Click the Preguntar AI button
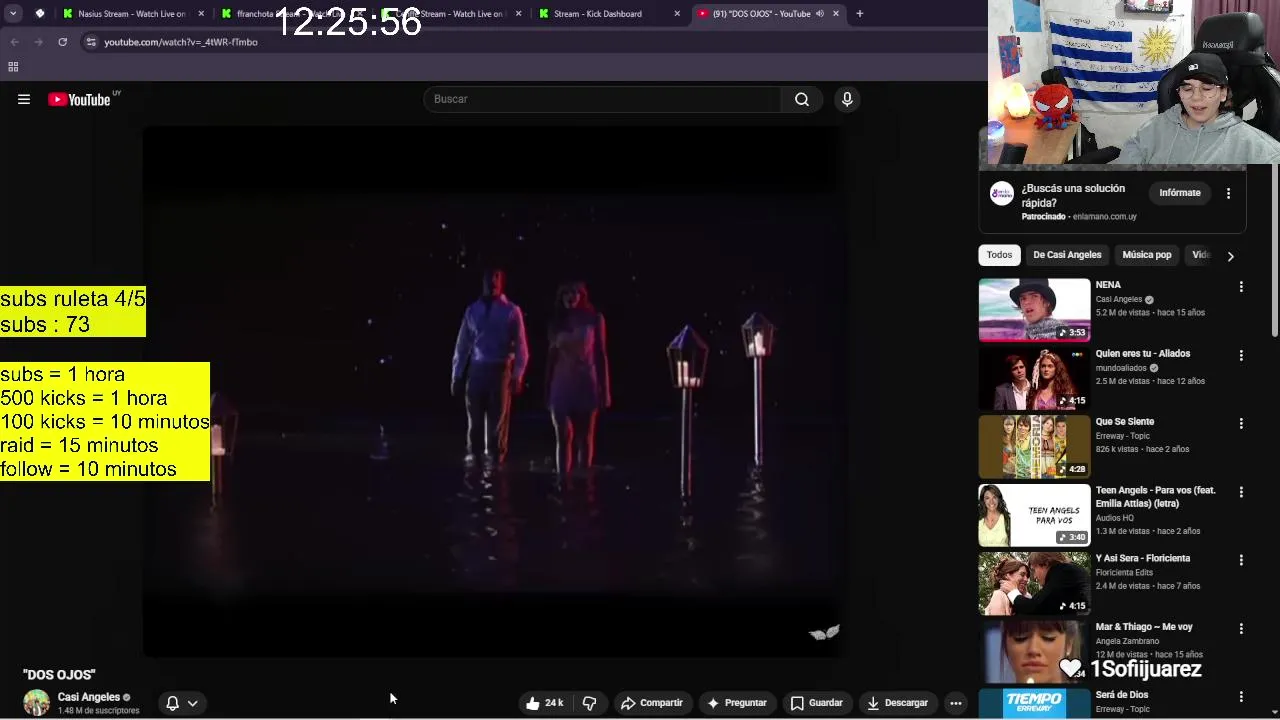 pyautogui.click(x=737, y=703)
